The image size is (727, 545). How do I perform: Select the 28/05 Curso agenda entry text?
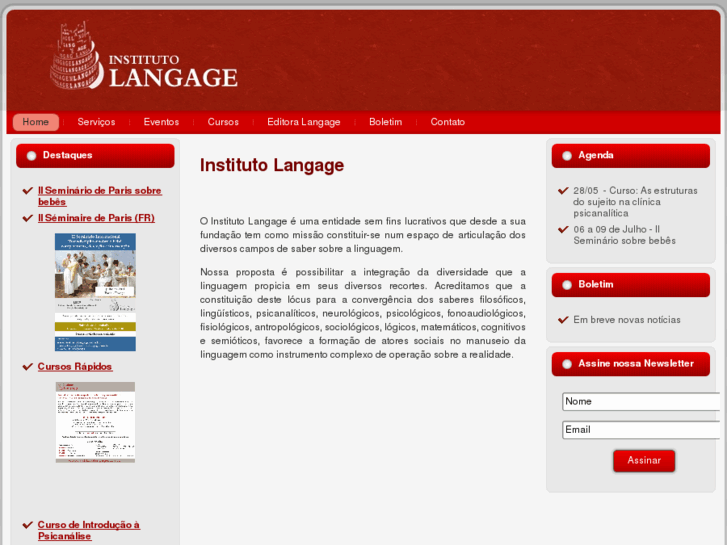635,202
